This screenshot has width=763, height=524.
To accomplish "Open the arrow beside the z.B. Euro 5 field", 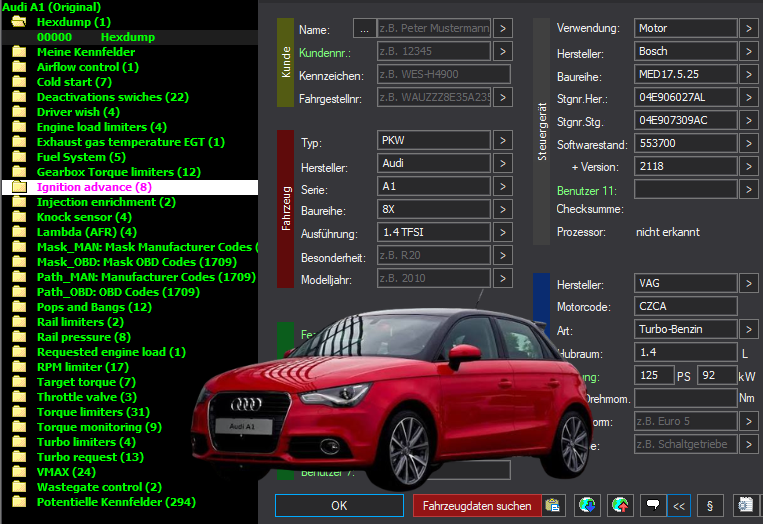I will pos(749,421).
